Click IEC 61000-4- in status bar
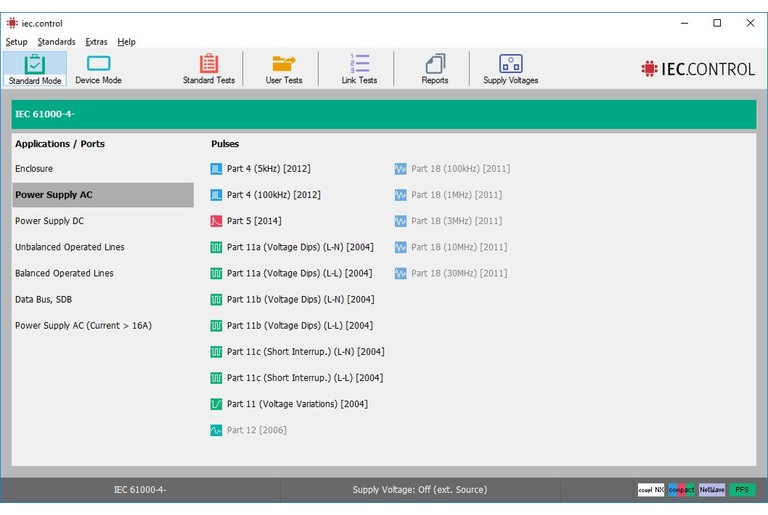The width and height of the screenshot is (768, 515). point(140,490)
